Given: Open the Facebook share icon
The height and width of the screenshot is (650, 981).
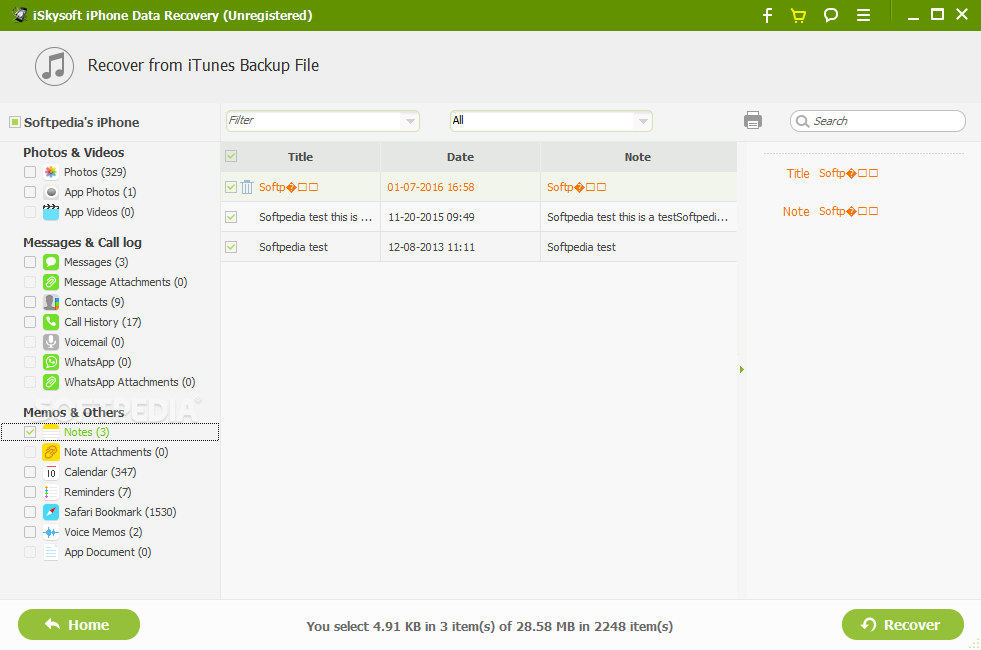Looking at the screenshot, I should coord(768,15).
